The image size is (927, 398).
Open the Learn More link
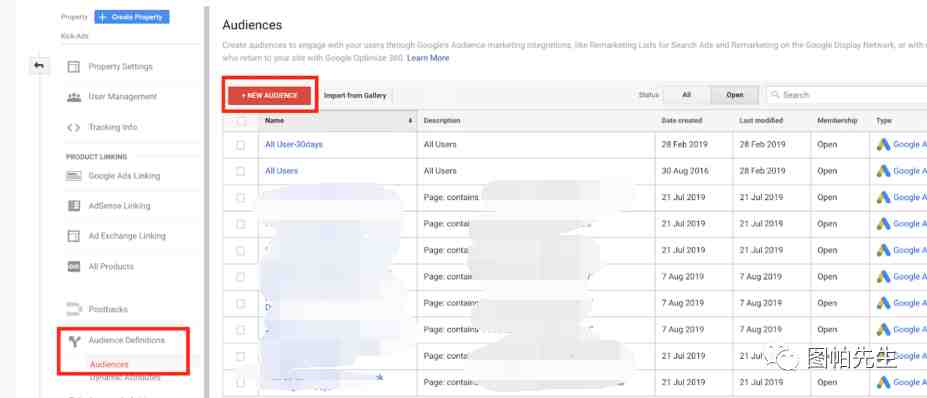(x=428, y=58)
